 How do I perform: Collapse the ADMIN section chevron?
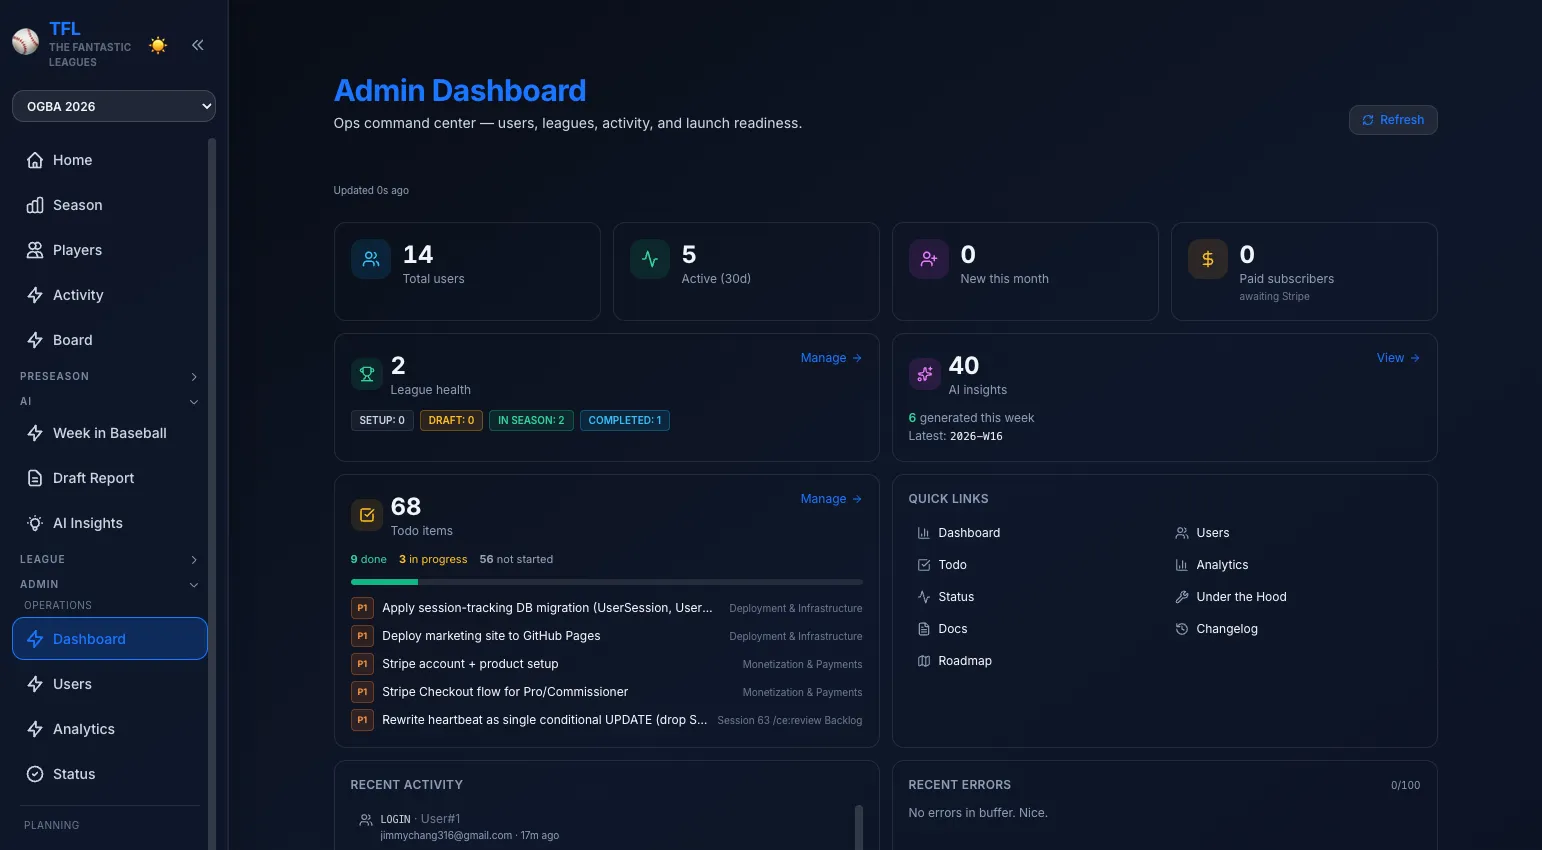194,585
